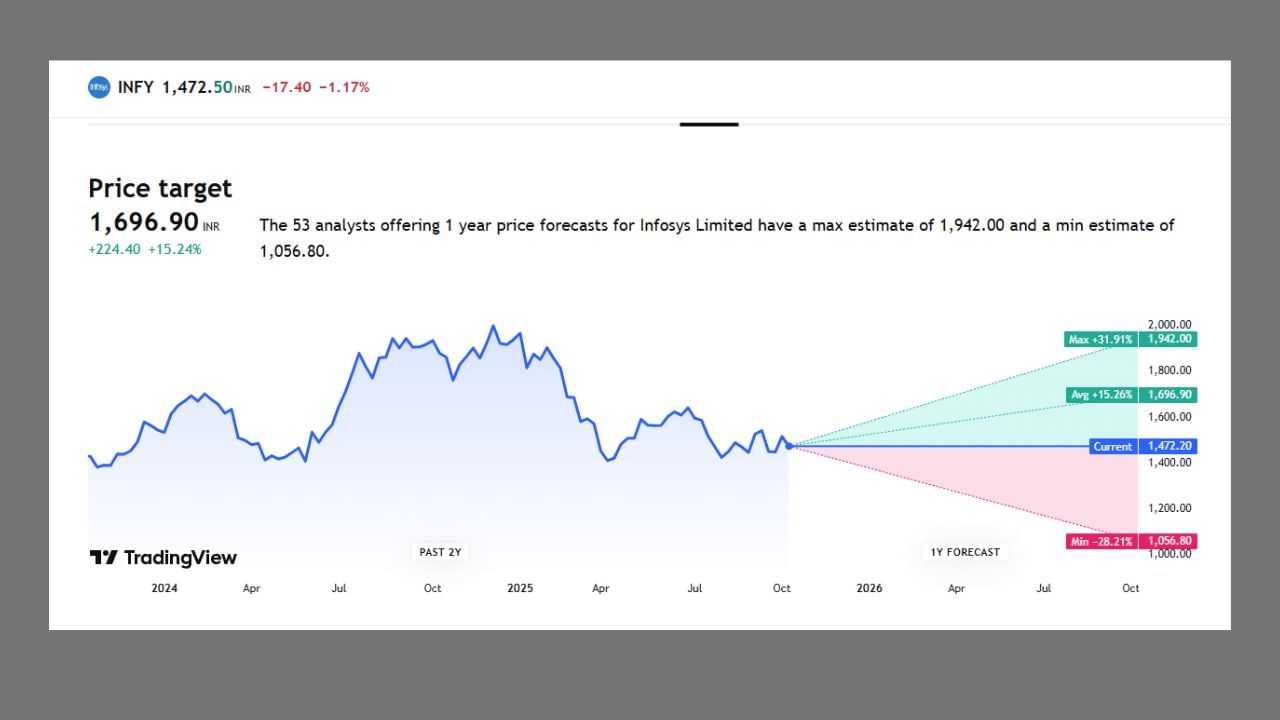This screenshot has width=1280, height=720.
Task: Select the PAST 2Y chart label
Action: 440,552
